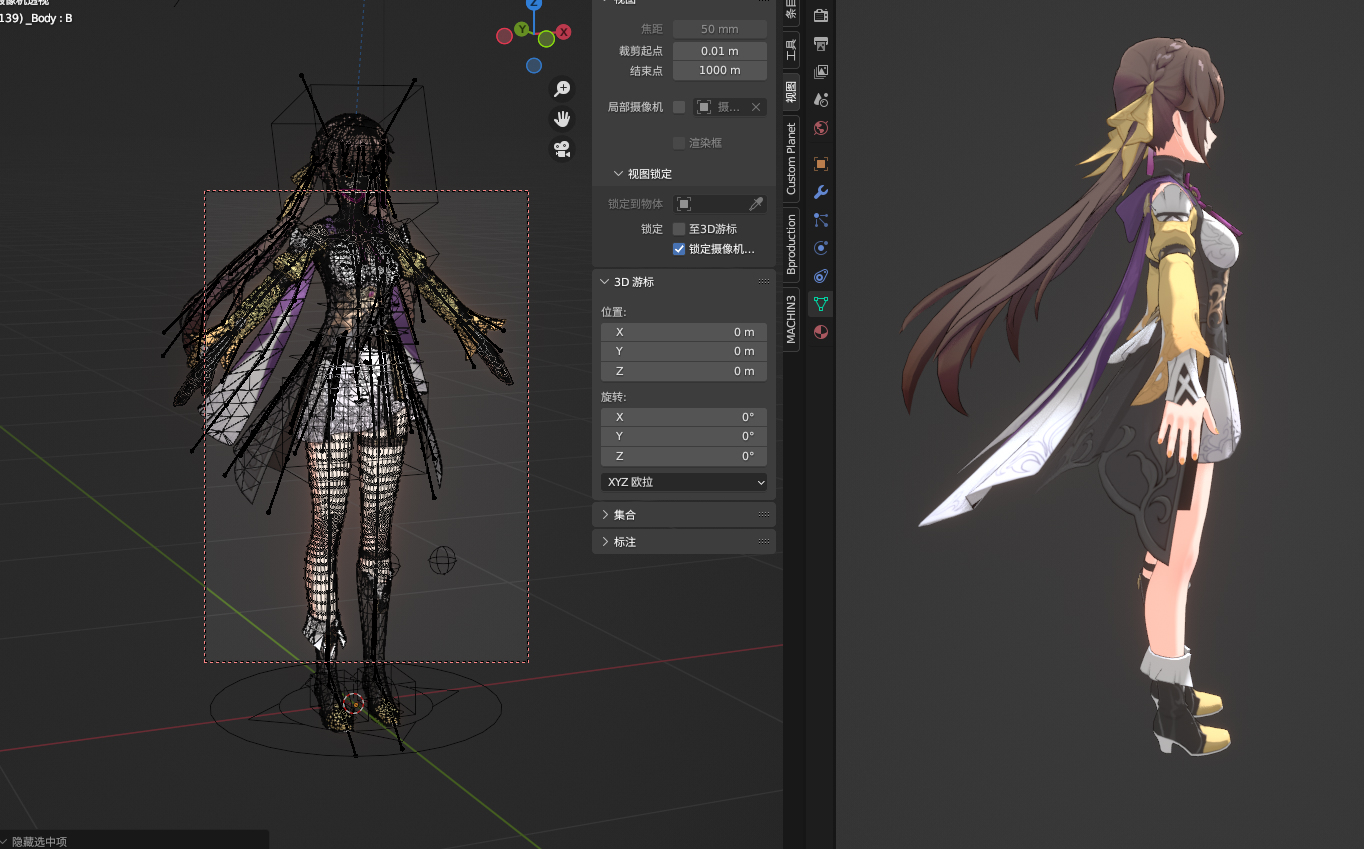The height and width of the screenshot is (849, 1364).
Task: Switch to the 视图 sidebar tab
Action: pos(791,92)
